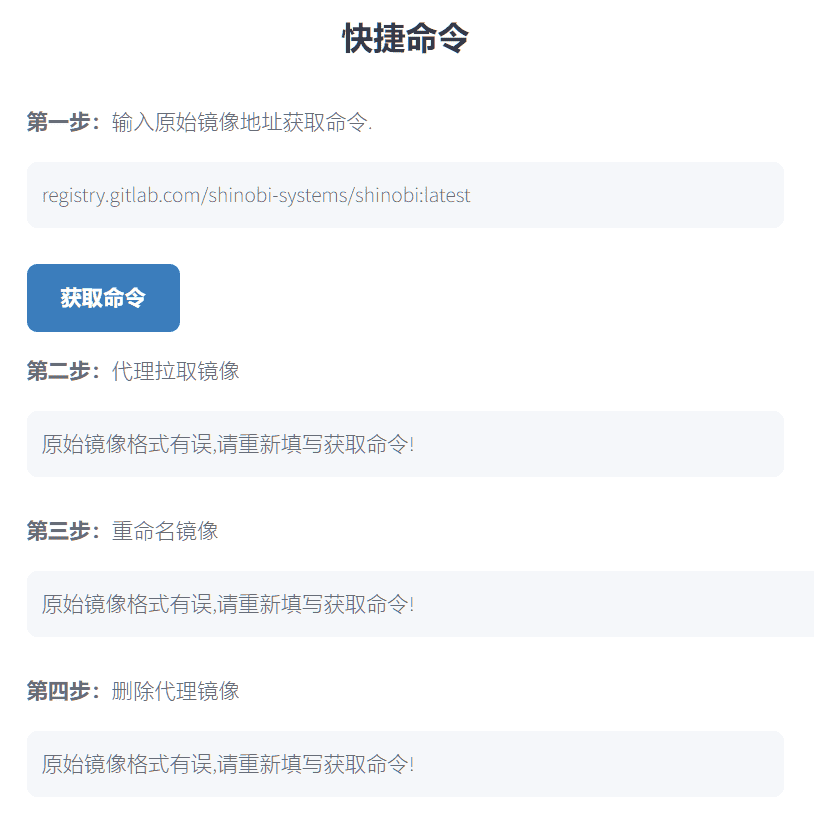Click the 输入原始镜像地址获取命令 instruction text
The image size is (814, 831).
[x=242, y=122]
